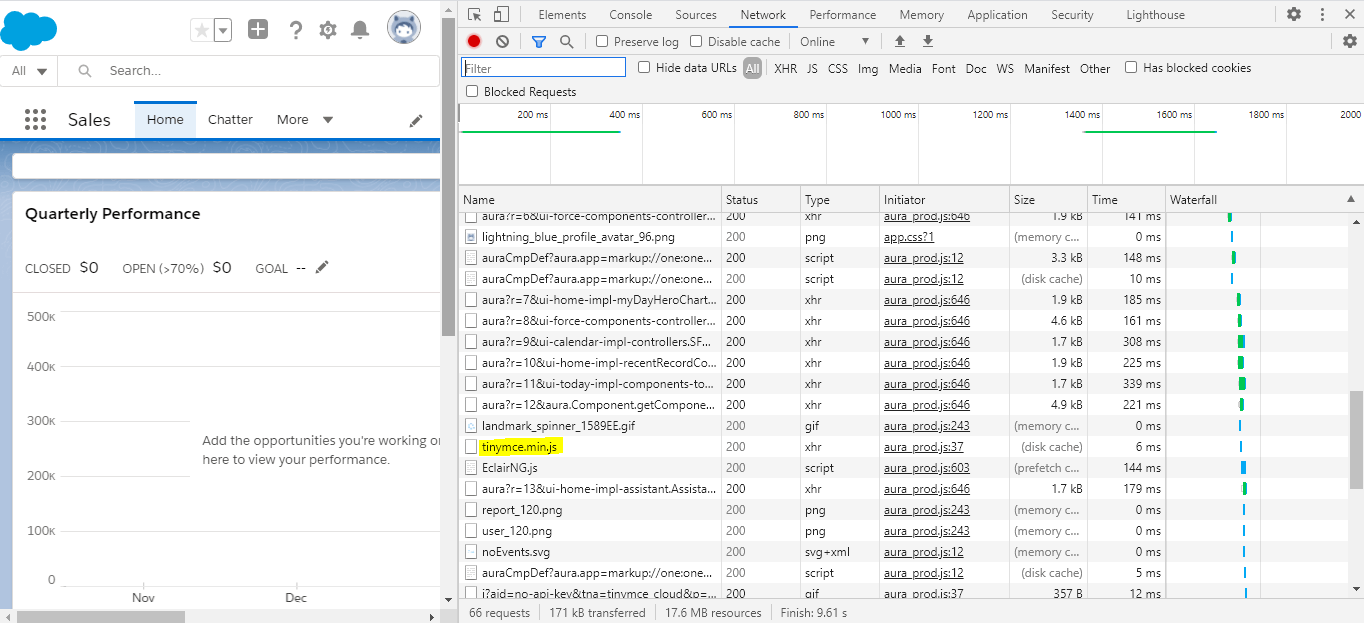Switch to the Elements panel
This screenshot has height=623, width=1364.
coord(562,15)
